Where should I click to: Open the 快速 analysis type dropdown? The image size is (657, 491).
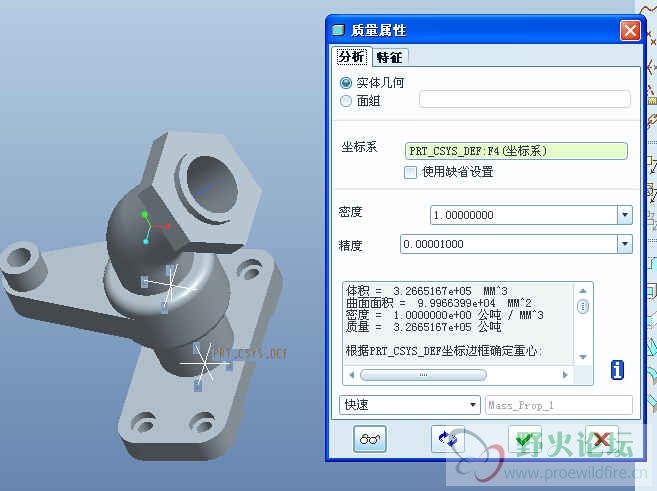[409, 405]
